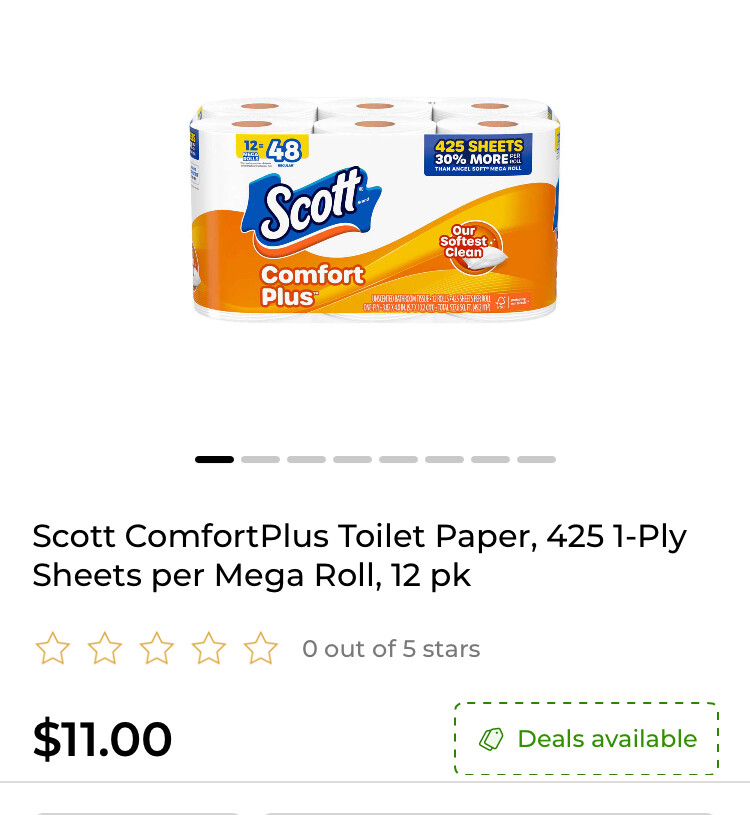Click the third rating star
This screenshot has width=750, height=815.
(156, 648)
